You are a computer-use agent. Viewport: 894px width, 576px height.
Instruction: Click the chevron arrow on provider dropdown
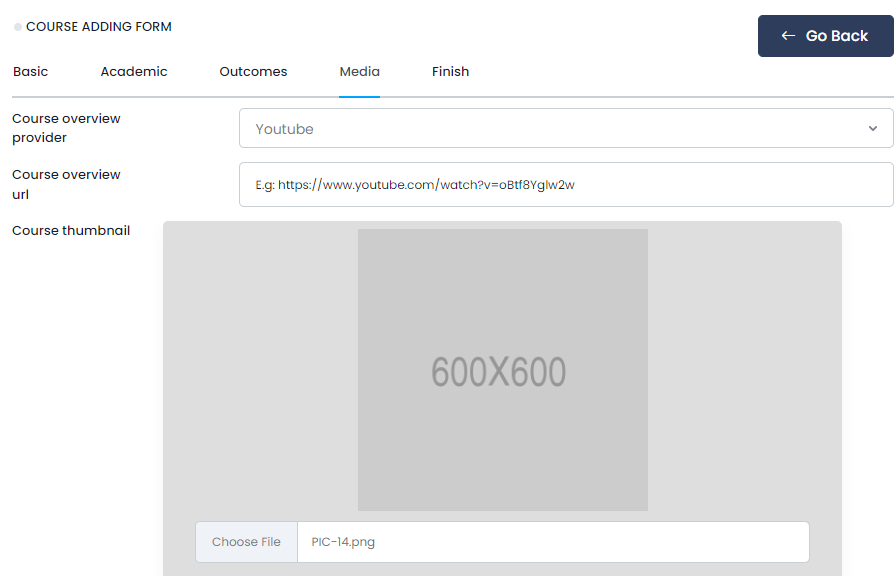(873, 129)
